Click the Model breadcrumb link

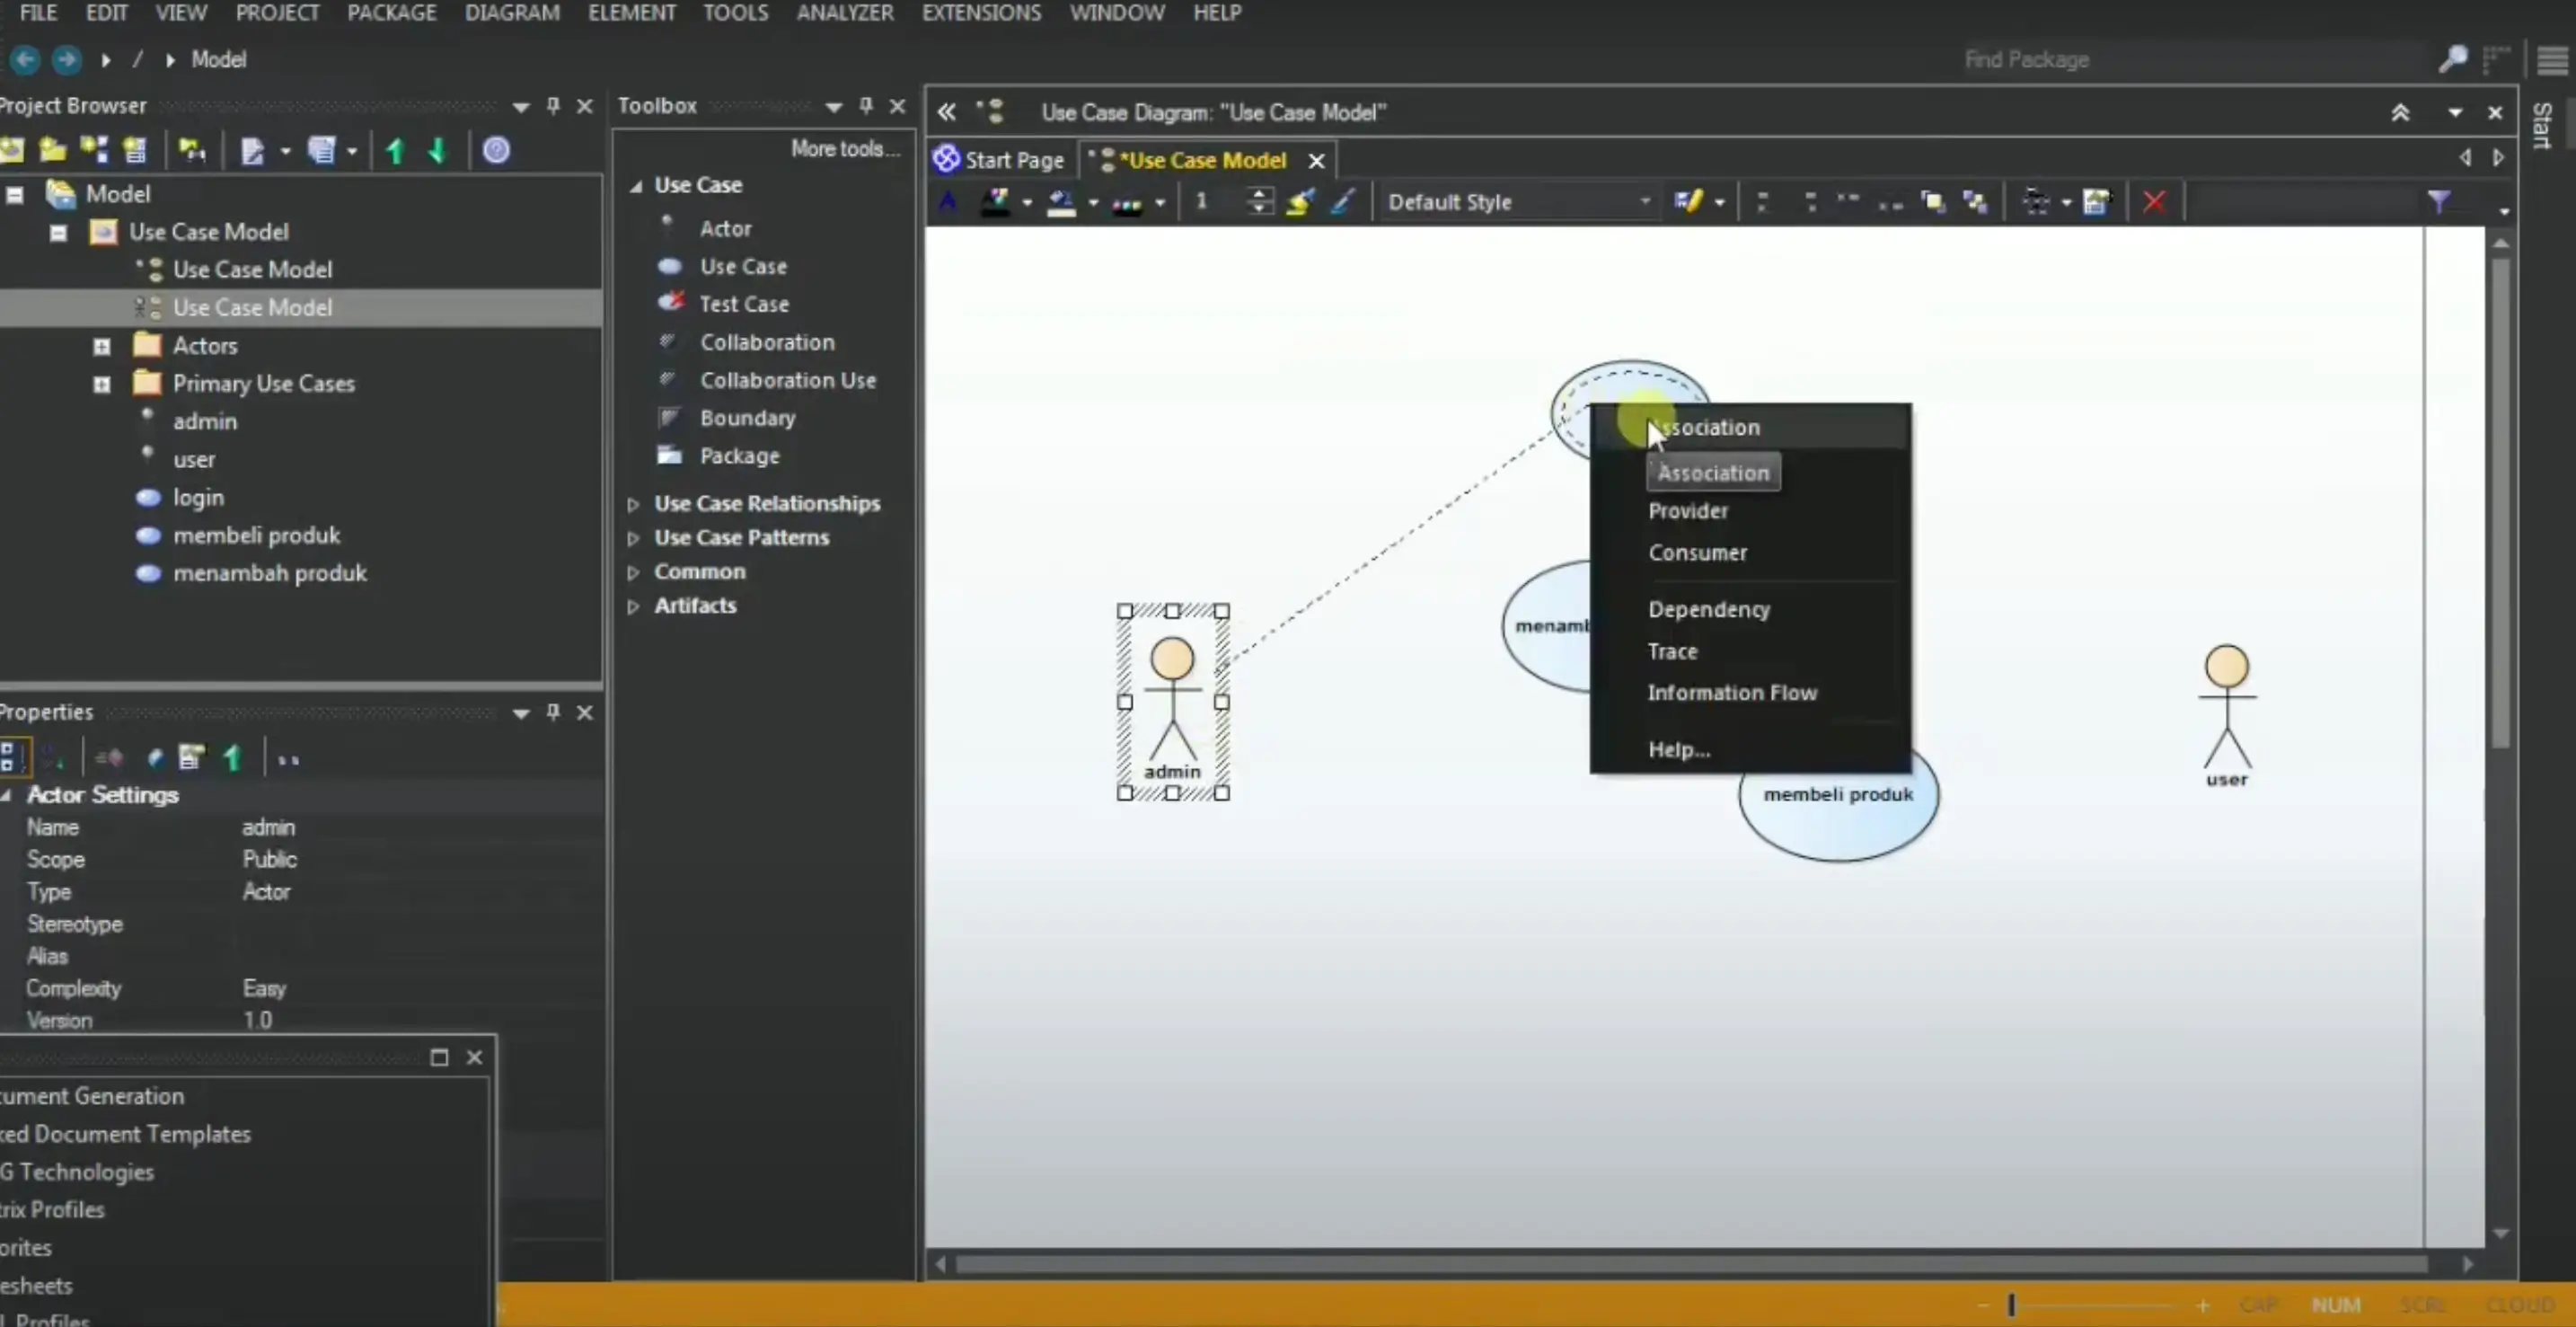point(219,59)
